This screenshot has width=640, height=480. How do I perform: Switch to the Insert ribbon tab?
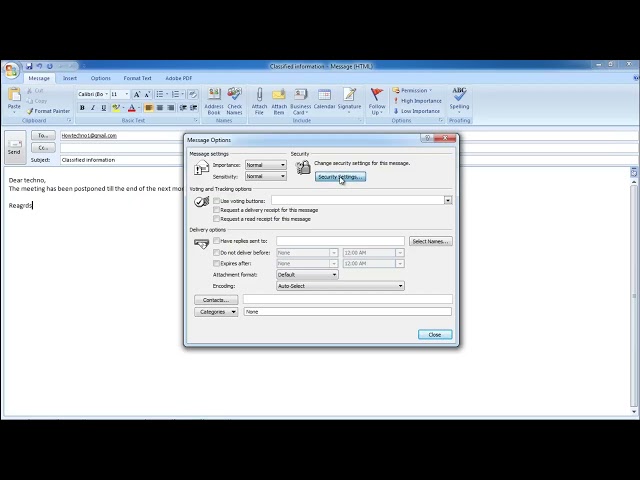70,78
